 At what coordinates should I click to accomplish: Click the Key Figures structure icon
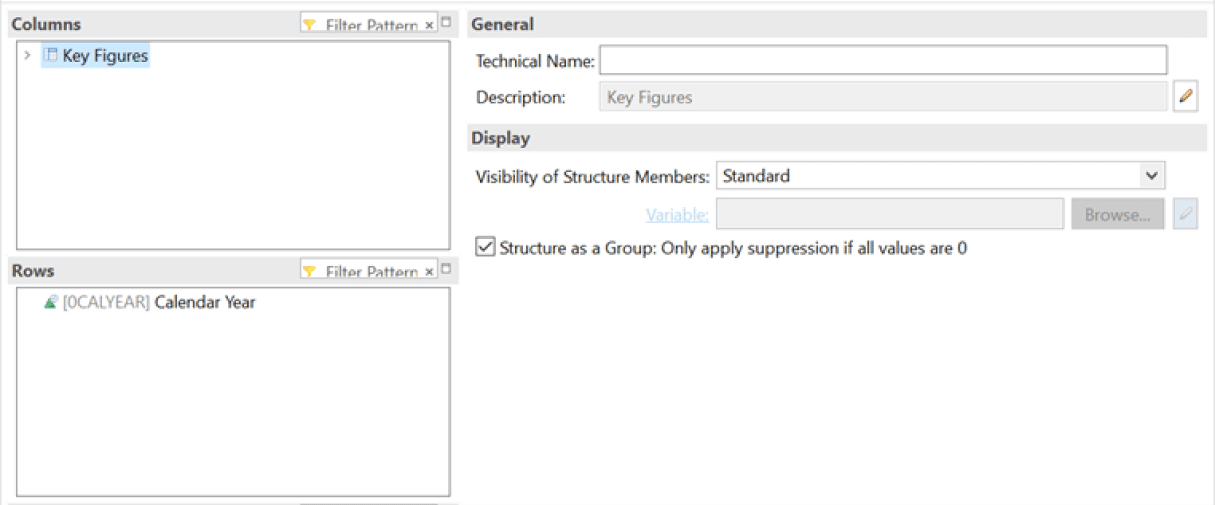(52, 56)
